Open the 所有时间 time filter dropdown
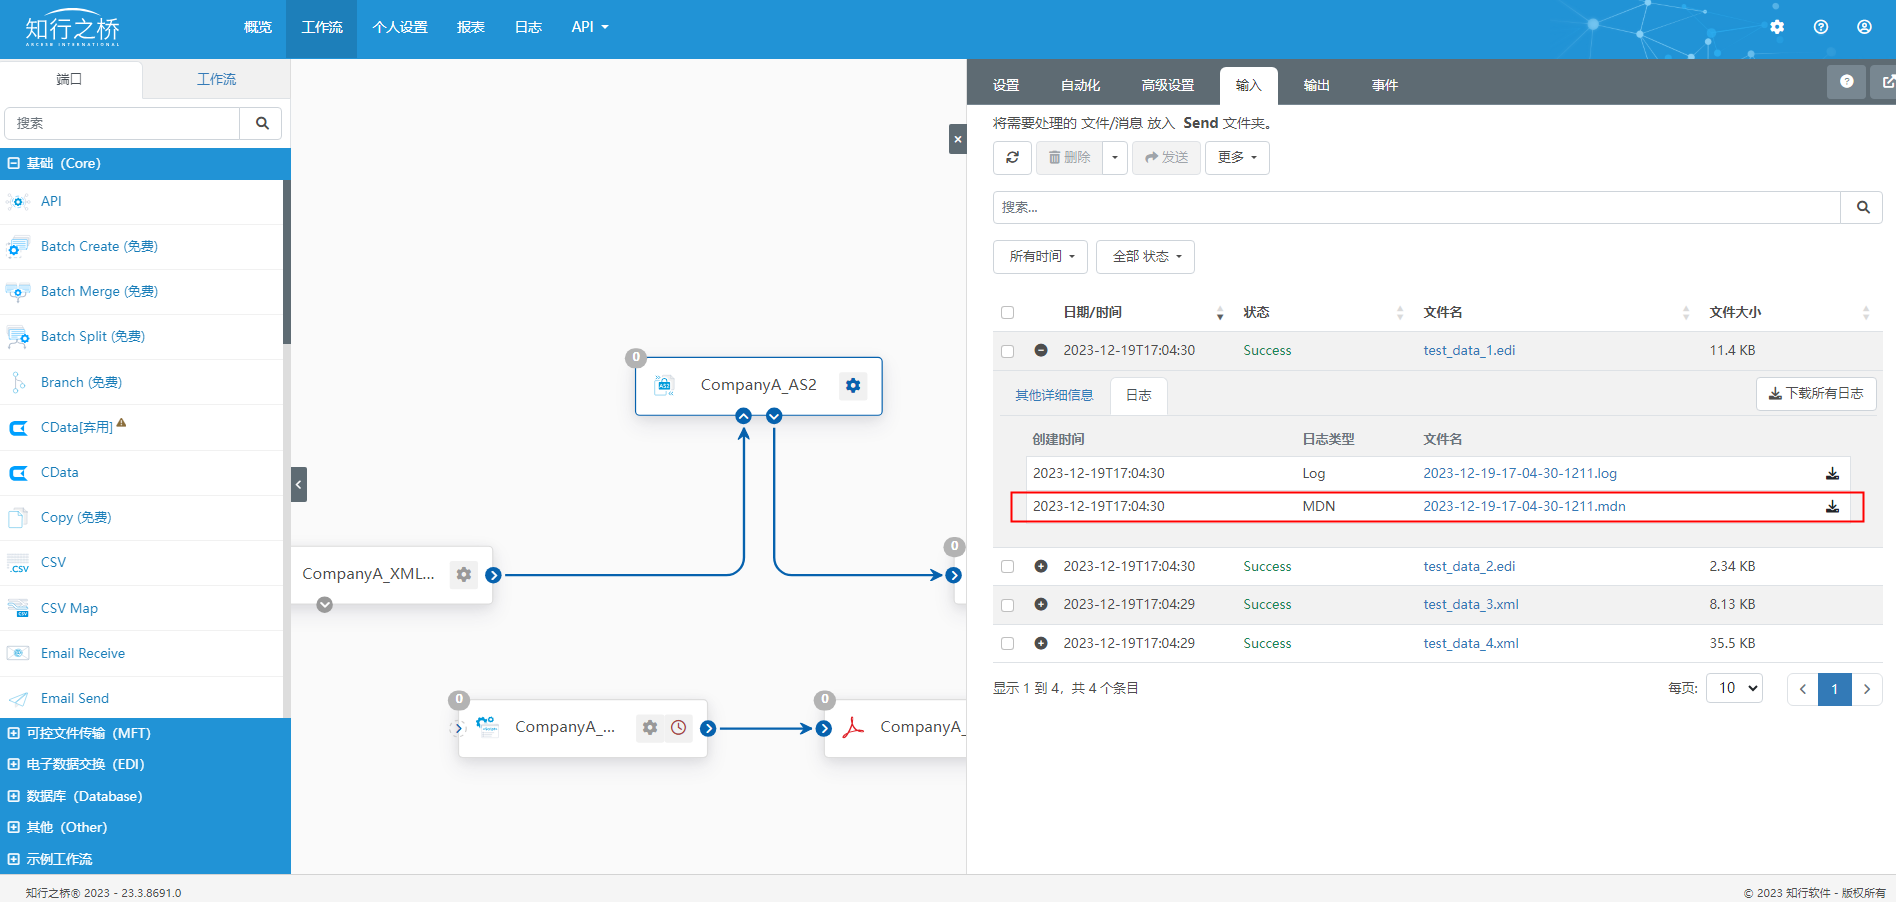1896x902 pixels. [1040, 257]
